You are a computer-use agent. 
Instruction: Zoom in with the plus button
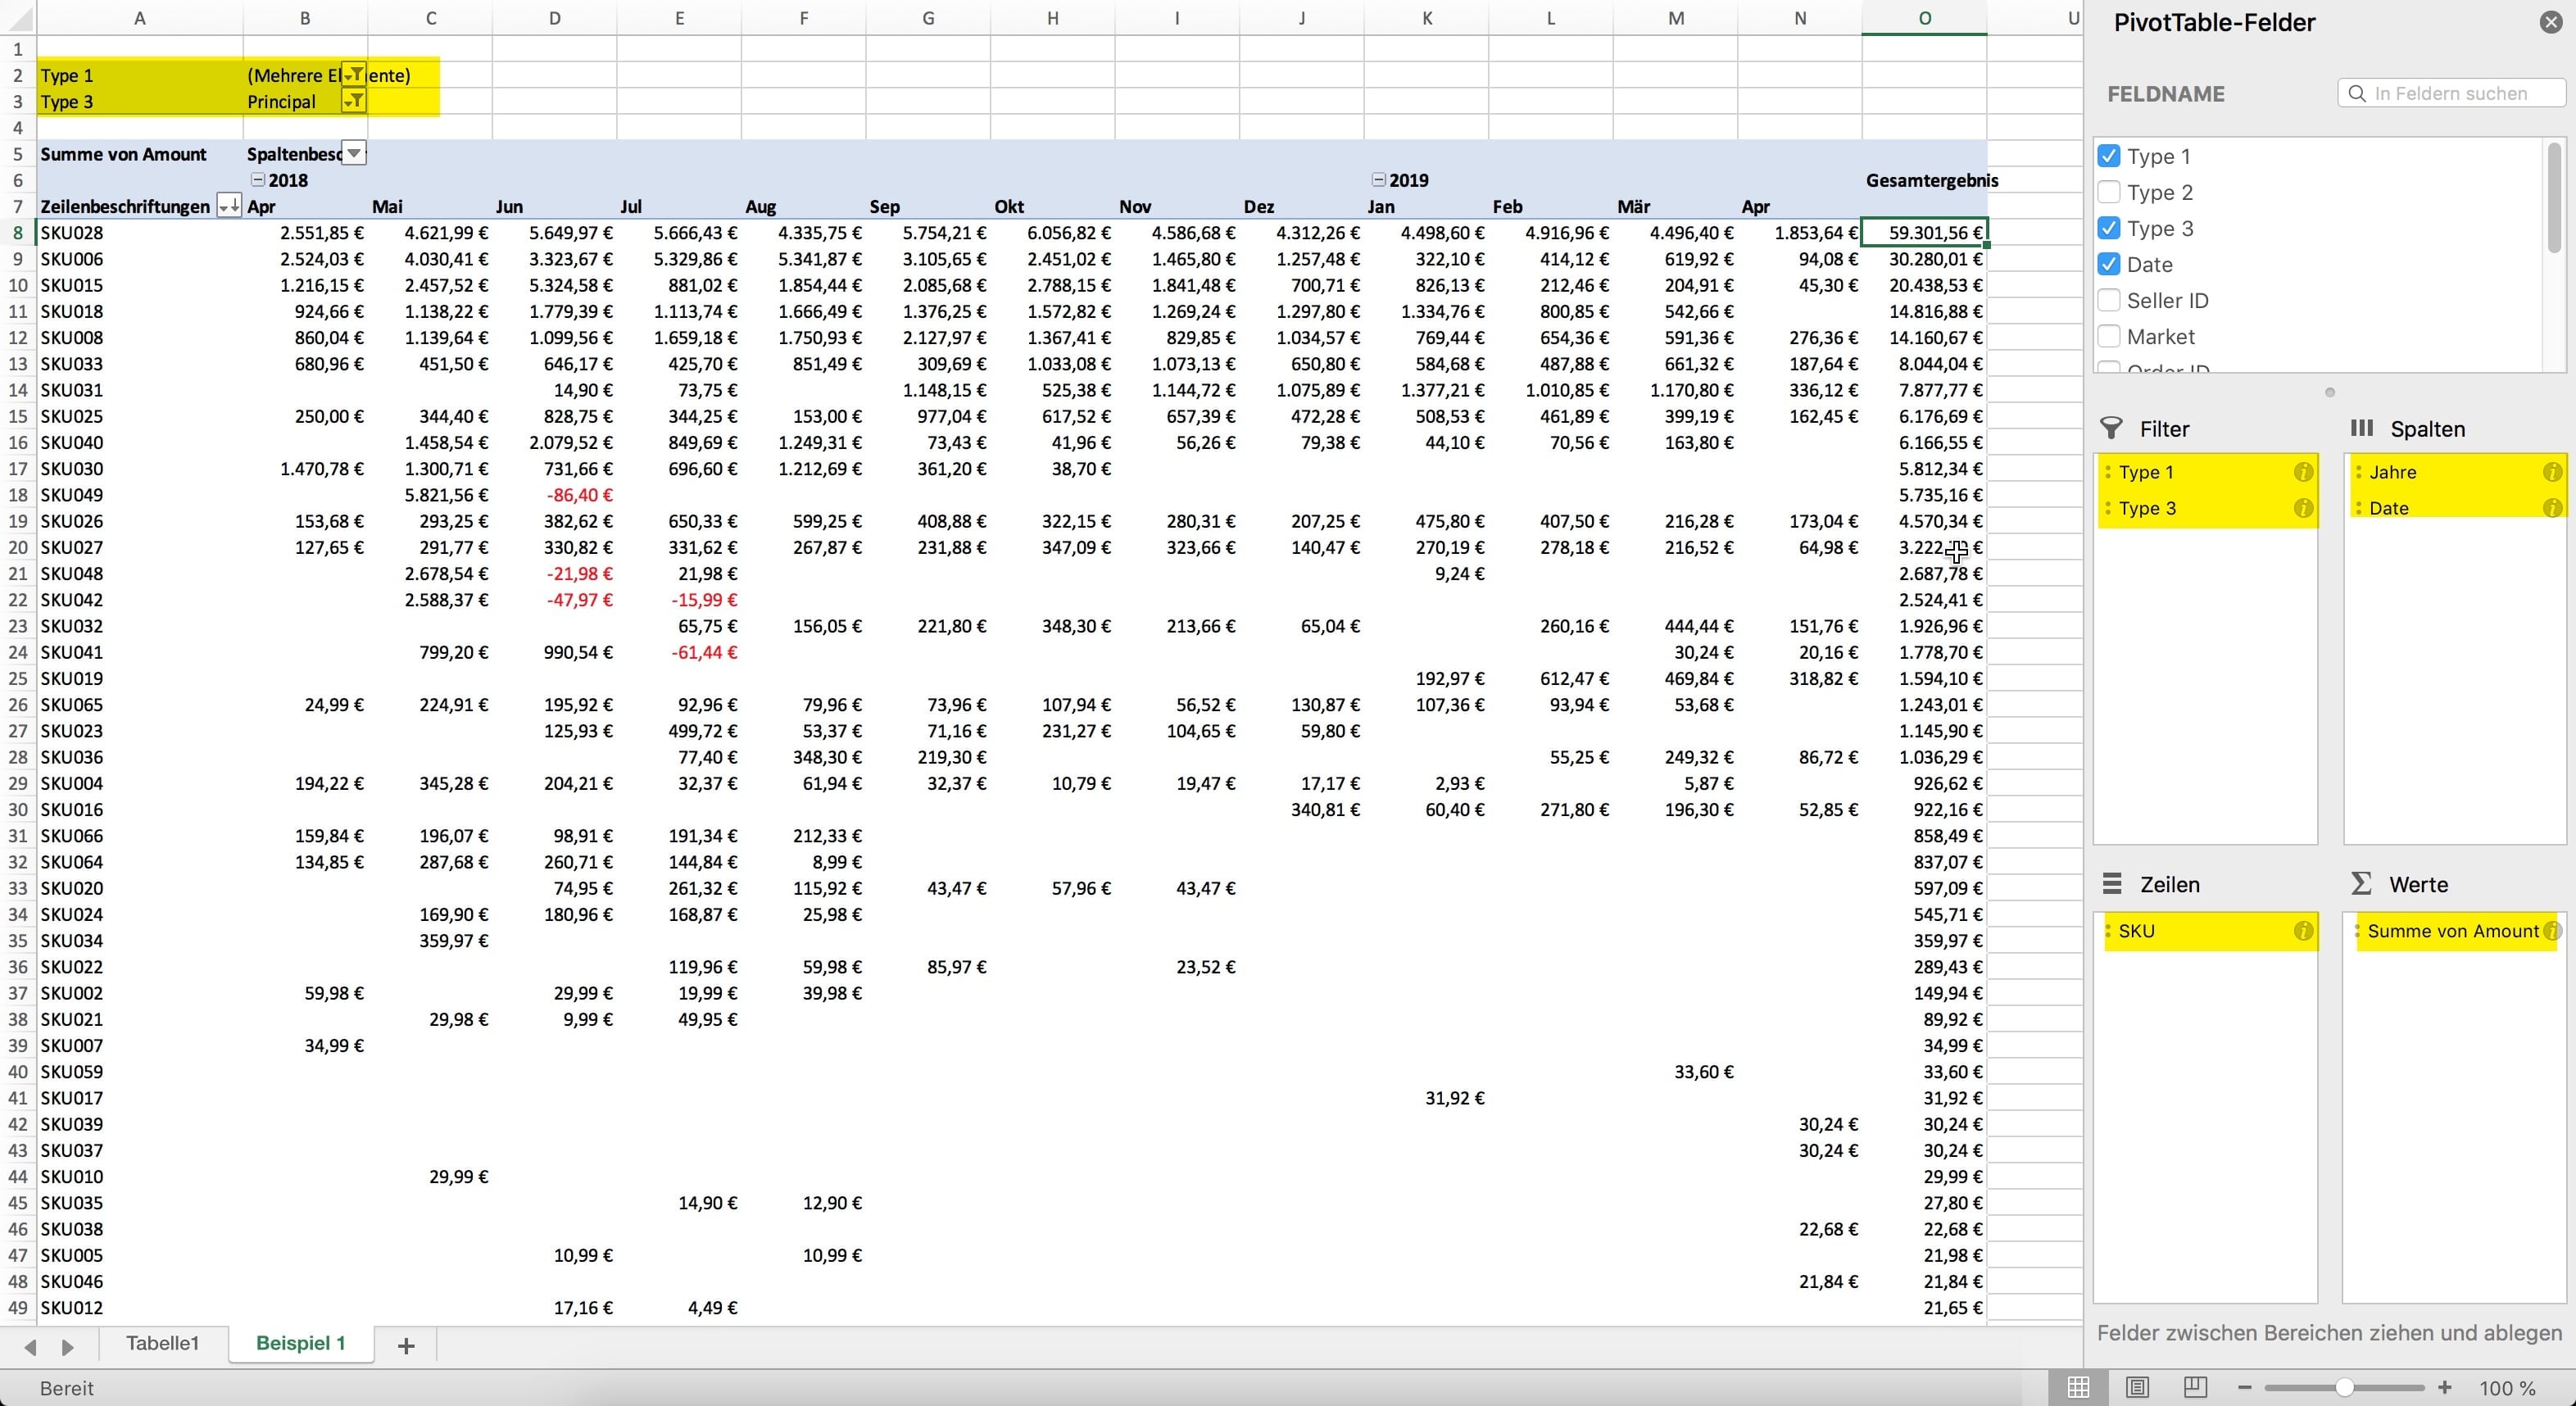click(x=2445, y=1387)
